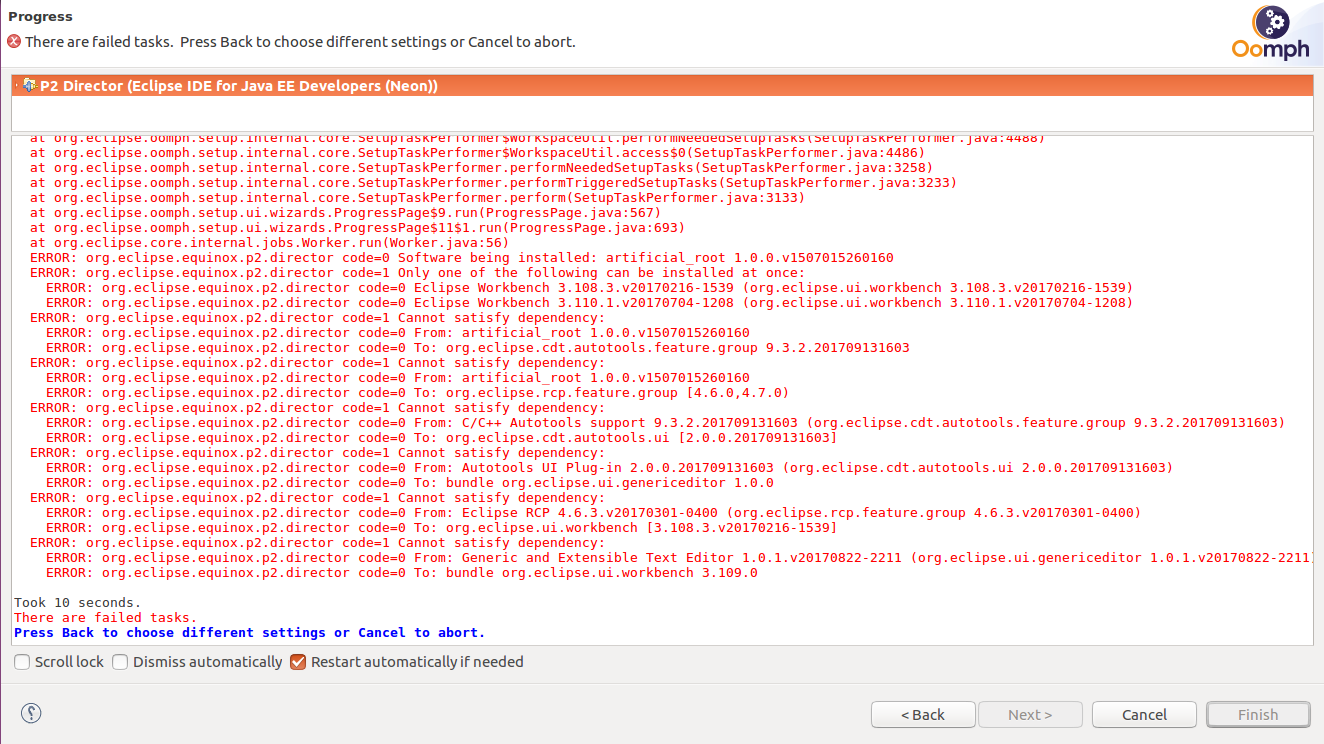Click the 'To: org.eclipse.cdt.autotools.feature.group' line
The width and height of the screenshot is (1324, 744).
point(478,348)
